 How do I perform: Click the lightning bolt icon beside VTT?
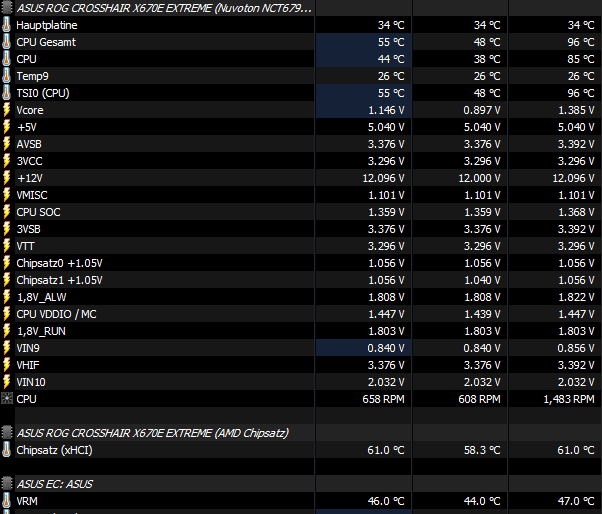pyautogui.click(x=7, y=246)
